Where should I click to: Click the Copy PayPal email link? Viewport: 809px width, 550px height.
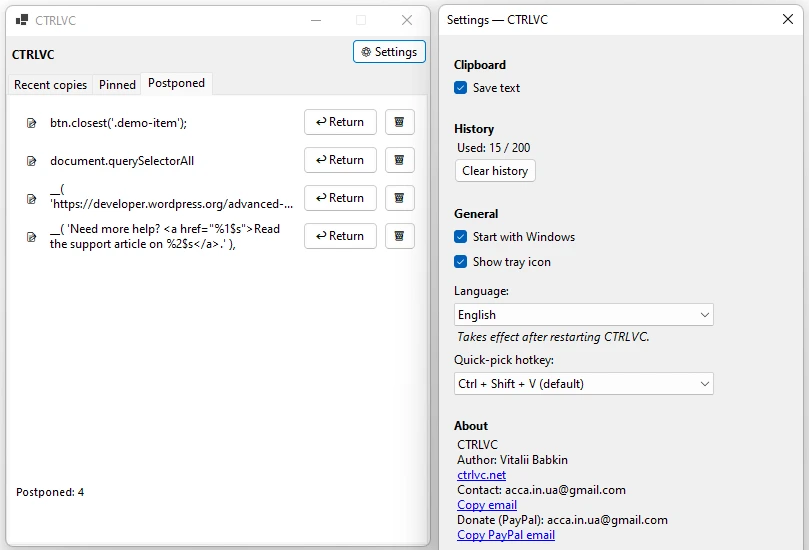[x=506, y=535]
